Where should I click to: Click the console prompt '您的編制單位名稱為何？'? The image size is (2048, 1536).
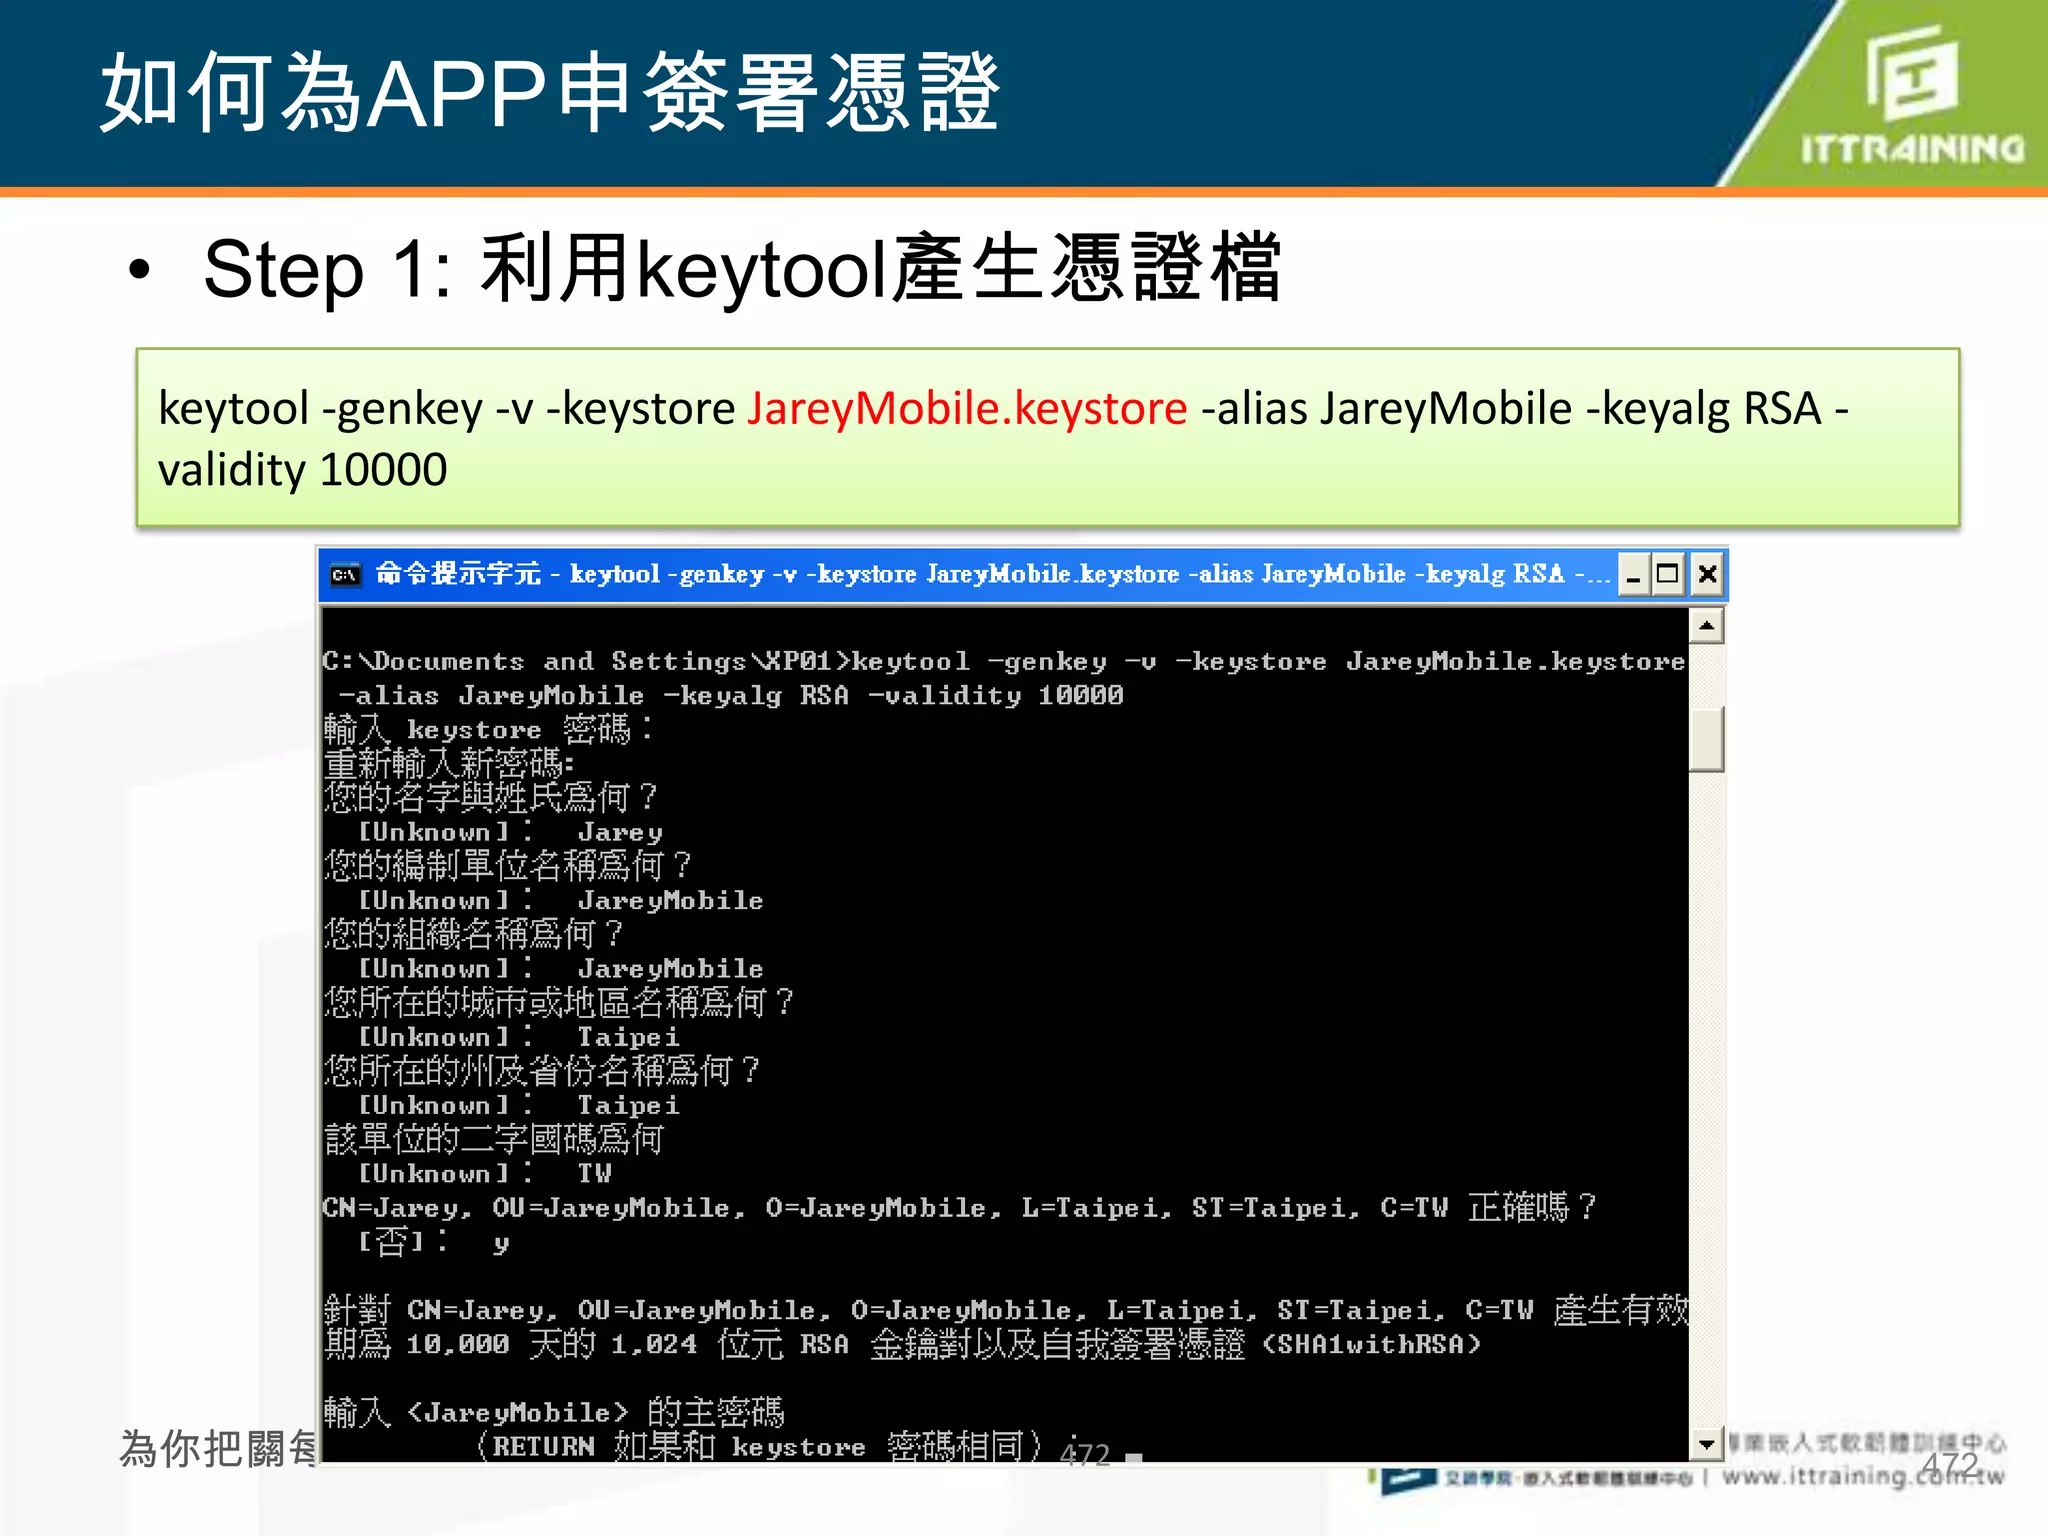tap(508, 865)
